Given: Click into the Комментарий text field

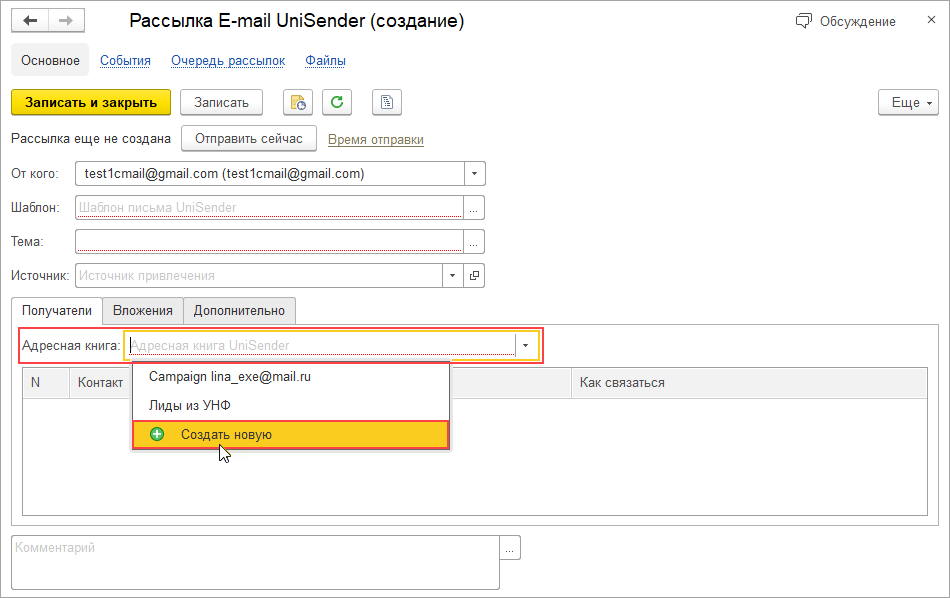Looking at the screenshot, I should [255, 563].
